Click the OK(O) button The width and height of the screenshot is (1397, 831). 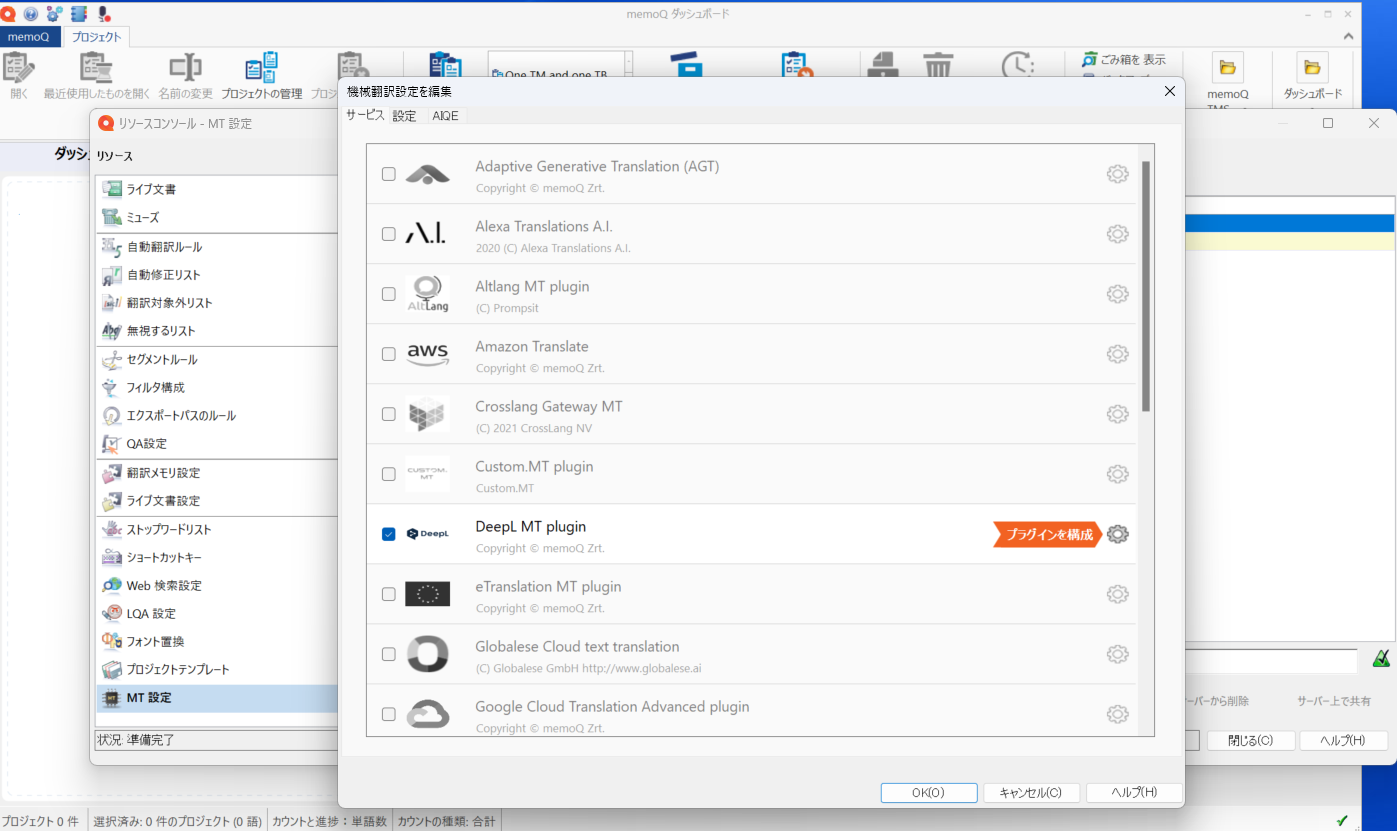(928, 792)
